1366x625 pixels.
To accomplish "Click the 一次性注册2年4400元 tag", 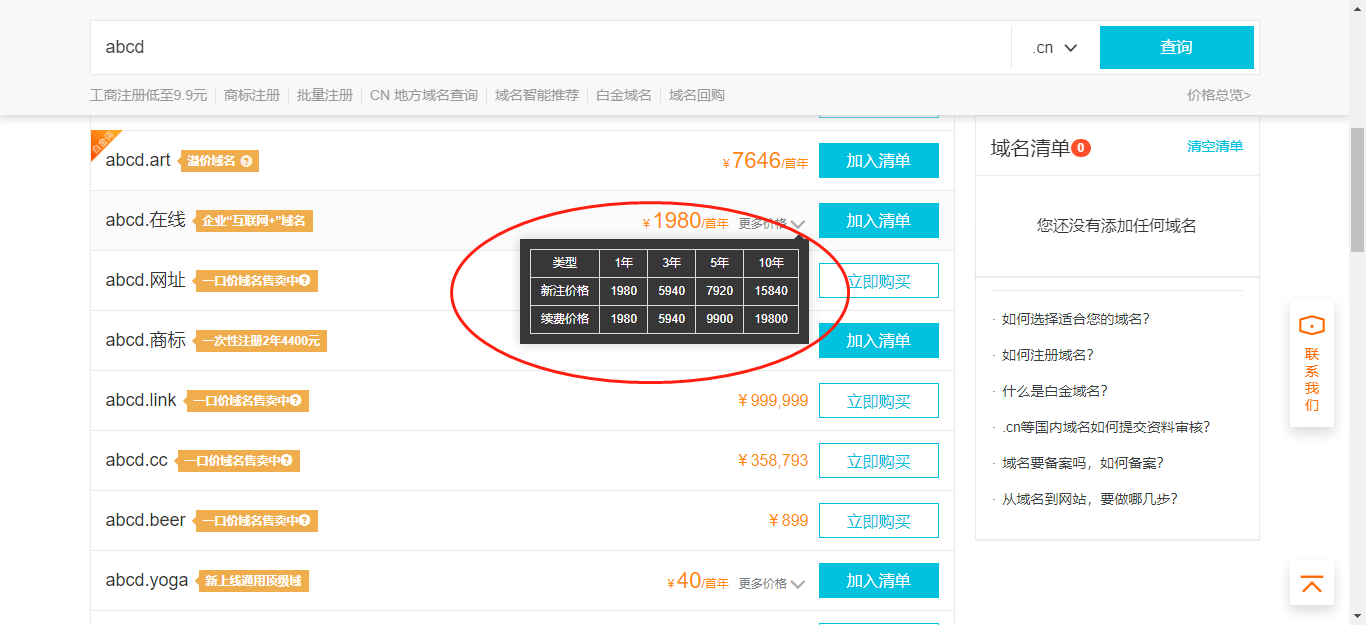I will point(261,341).
